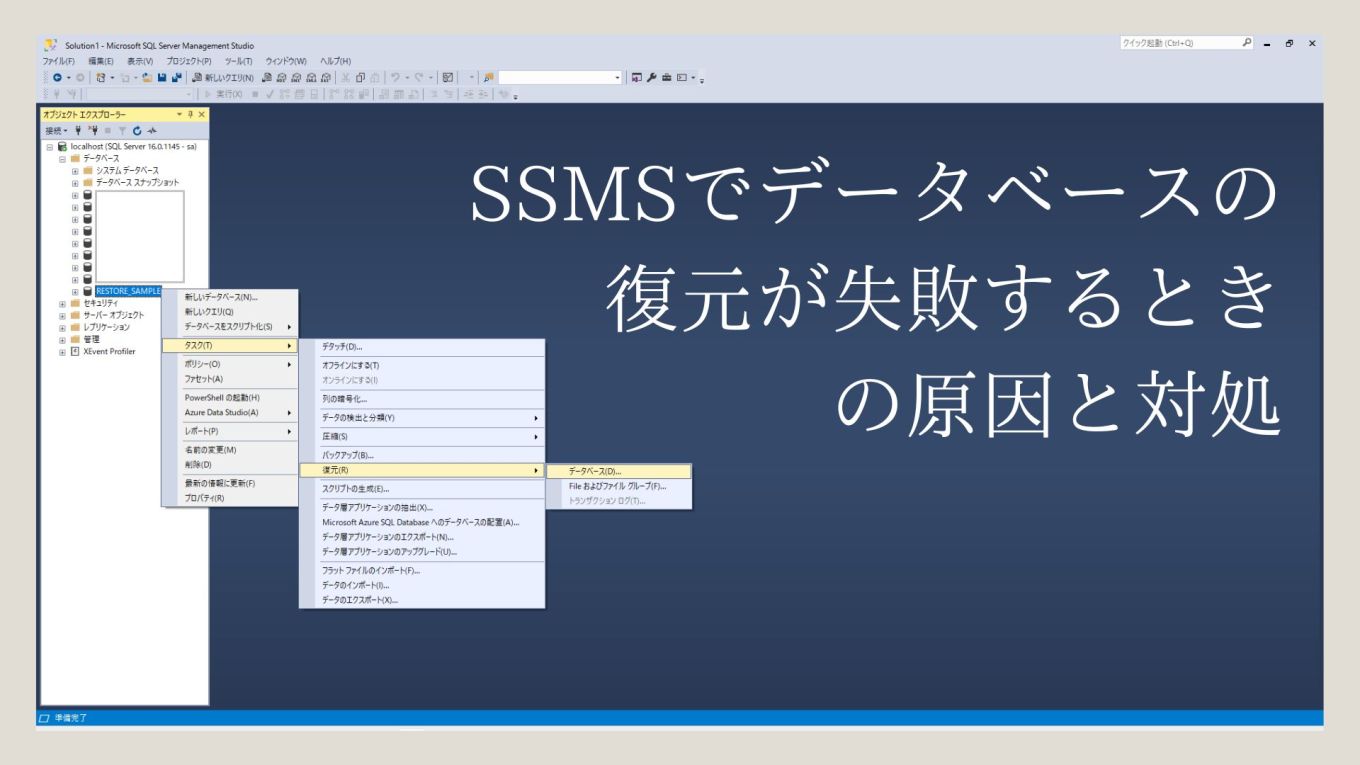The height and width of the screenshot is (765, 1360).
Task: Choose 最新の情報に更新(F) from context menu
Action: (230, 483)
